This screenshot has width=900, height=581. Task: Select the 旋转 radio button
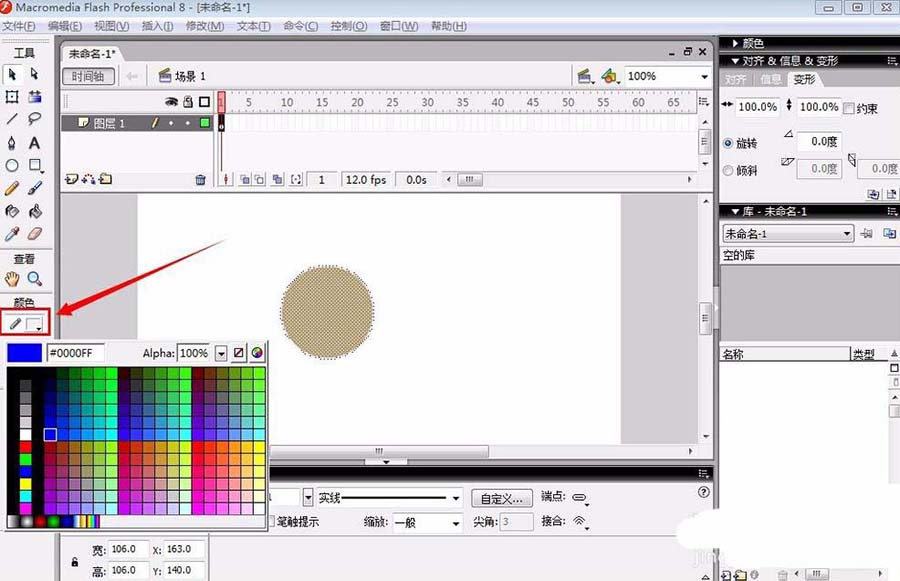(728, 143)
